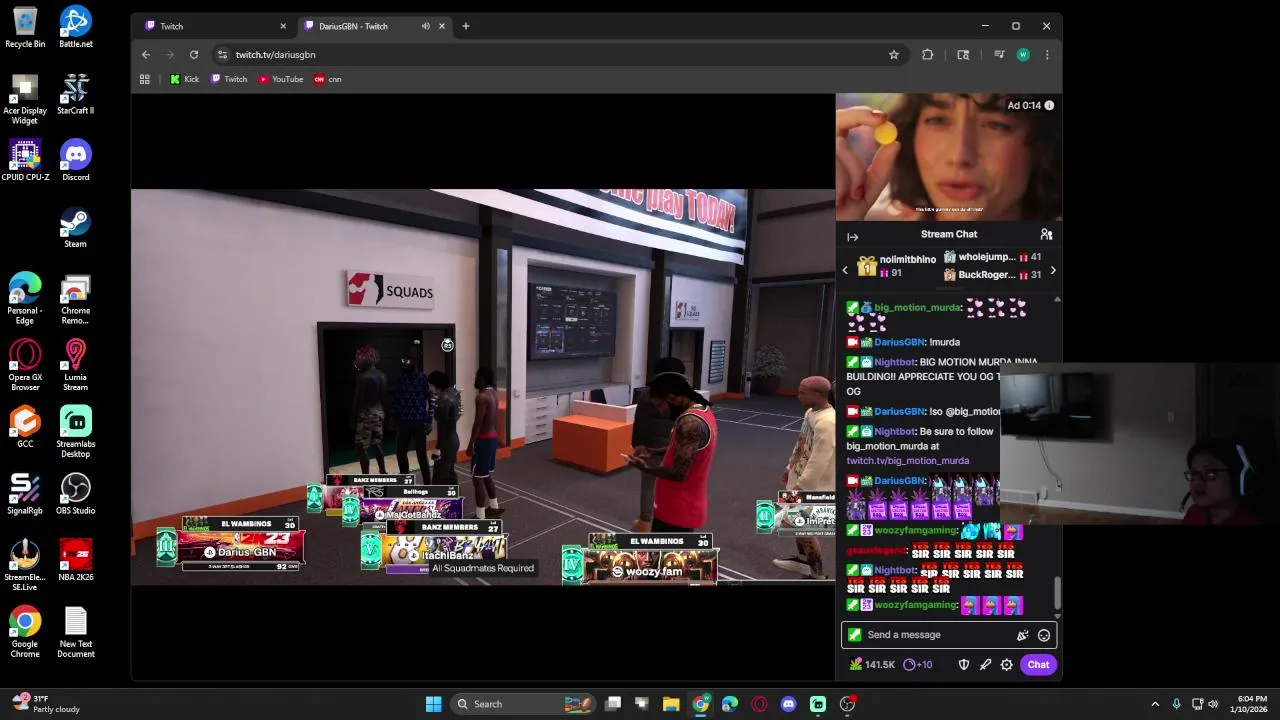The height and width of the screenshot is (720, 1280).
Task: Select the Recycle Bin icon
Action: coord(25,28)
